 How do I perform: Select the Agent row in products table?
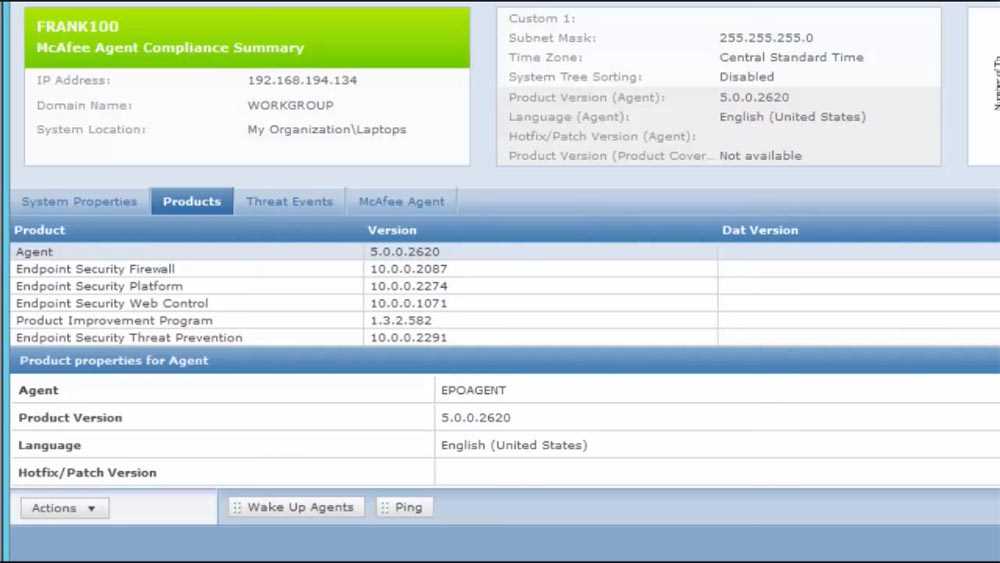click(505, 252)
